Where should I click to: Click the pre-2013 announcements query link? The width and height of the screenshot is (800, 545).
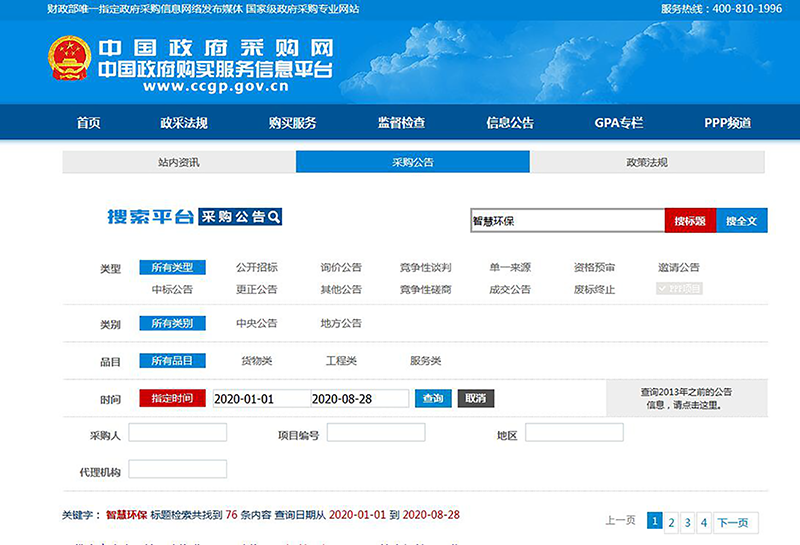(685, 399)
